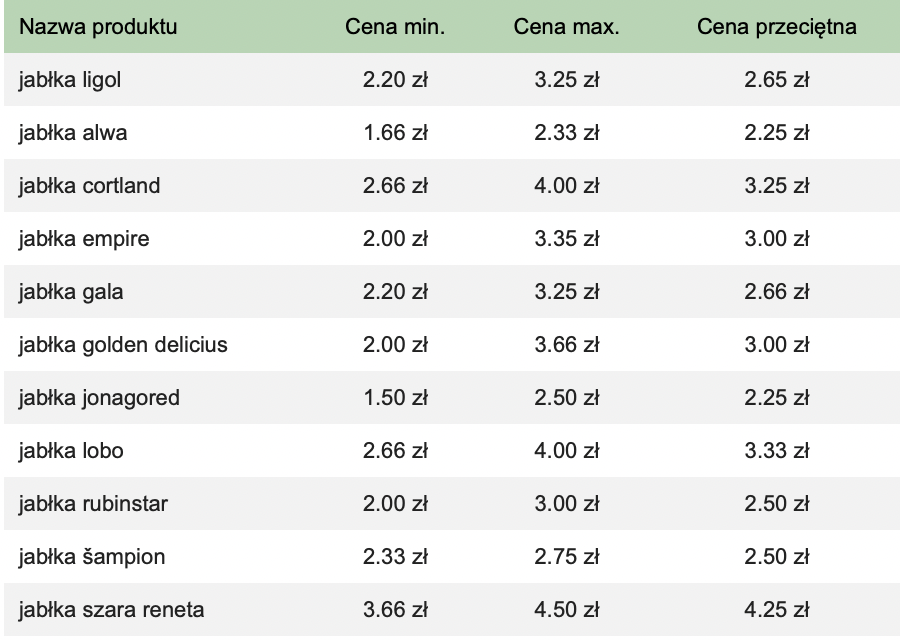Click the jabłka šampion product name
The width and height of the screenshot is (900, 640).
(92, 557)
